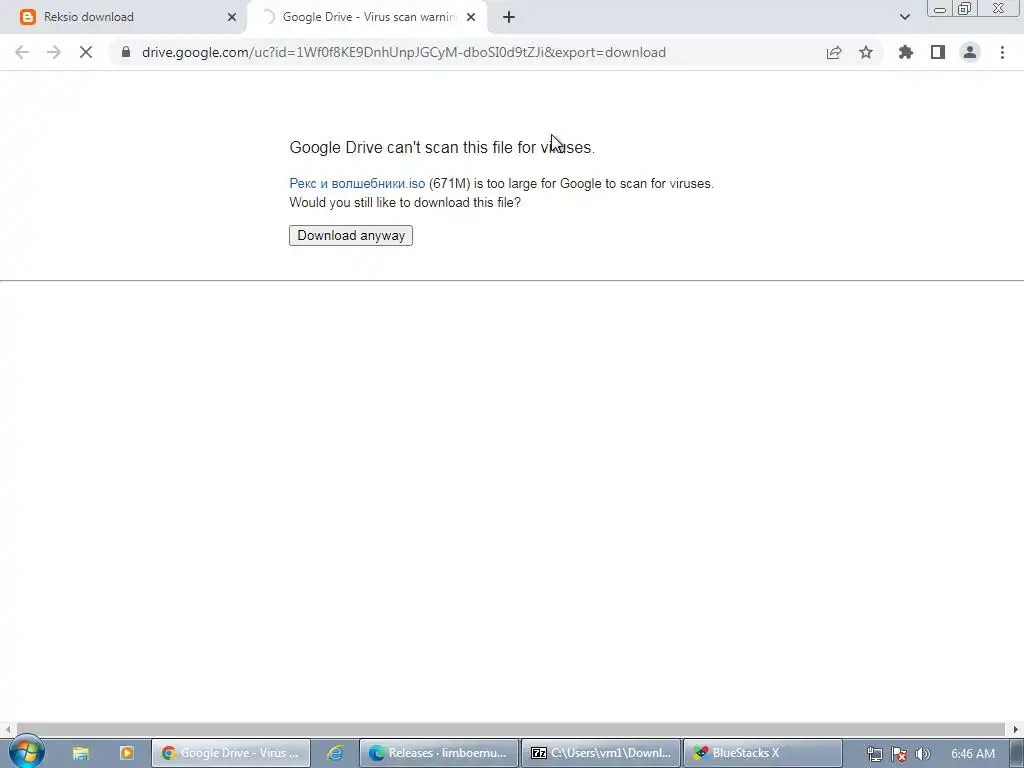The image size is (1024, 768).
Task: Click the scroll left arrow
Action: coord(8,729)
